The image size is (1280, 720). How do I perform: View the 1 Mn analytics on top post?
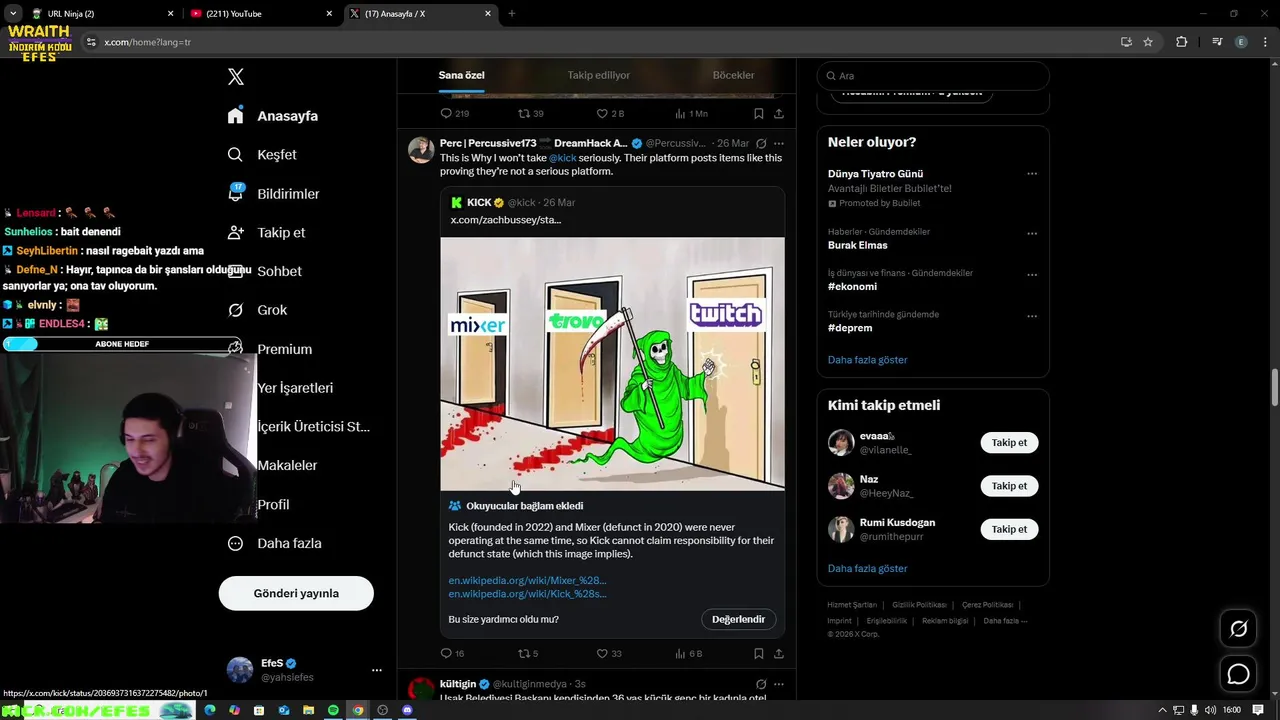[691, 113]
